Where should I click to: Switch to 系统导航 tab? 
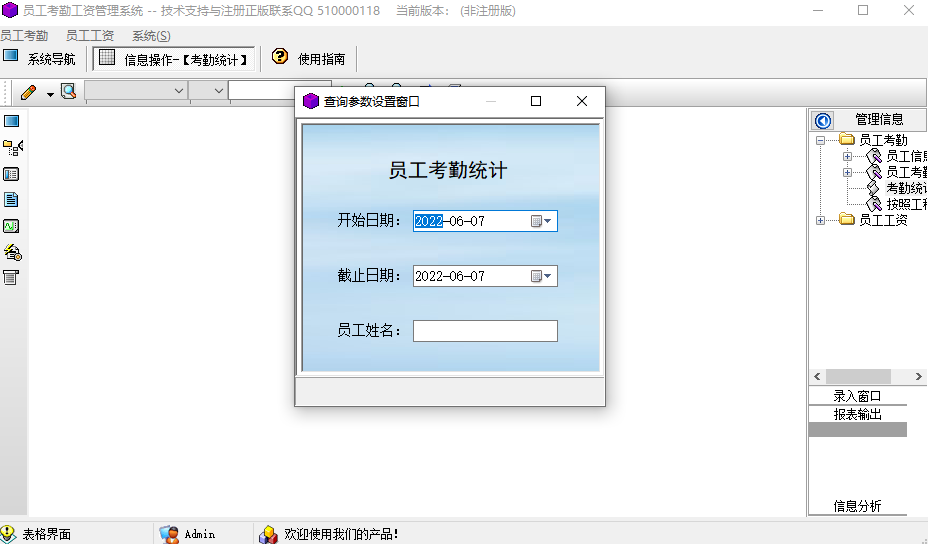click(40, 59)
